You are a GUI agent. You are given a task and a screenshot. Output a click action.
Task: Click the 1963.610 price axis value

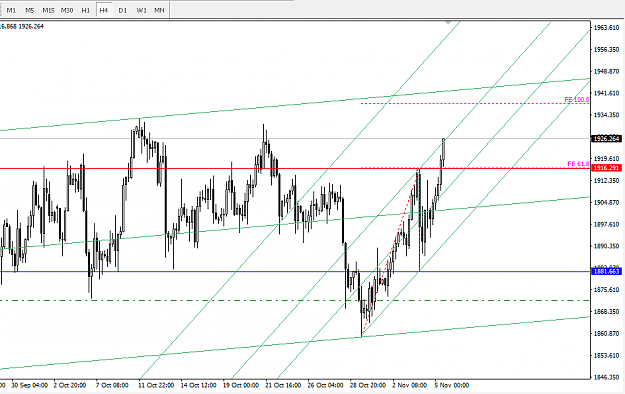click(606, 28)
